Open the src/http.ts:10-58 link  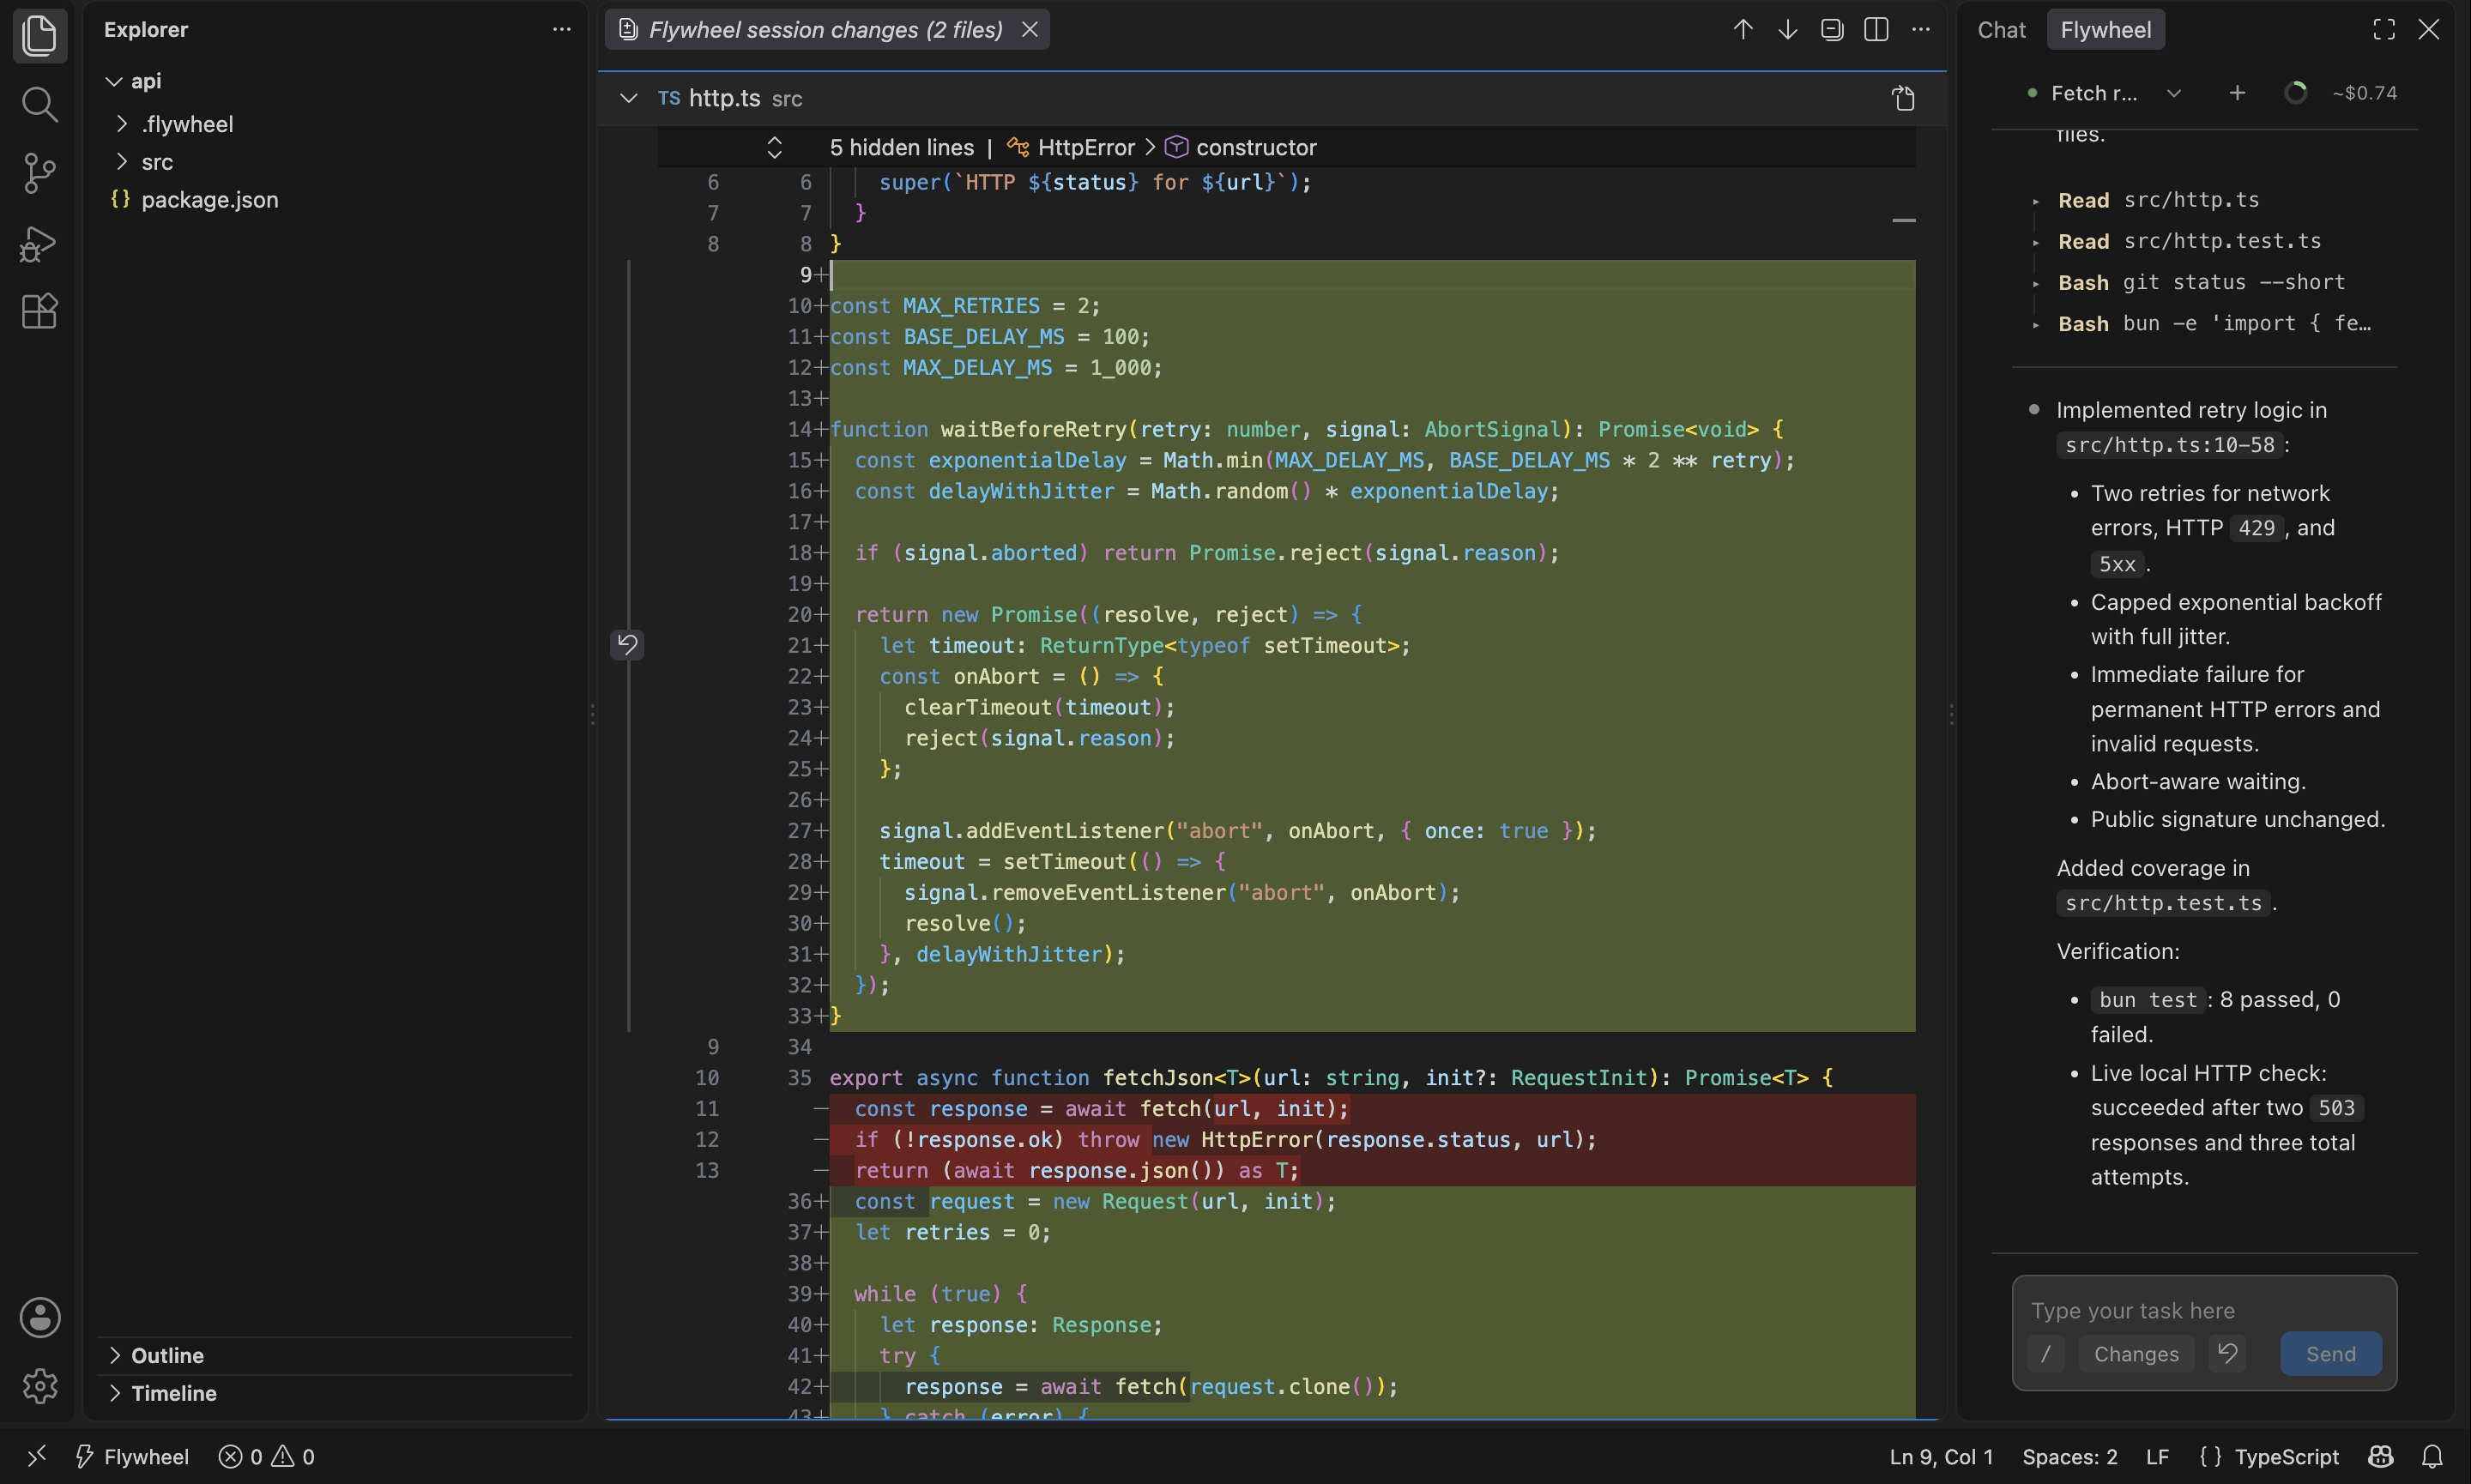[2169, 445]
